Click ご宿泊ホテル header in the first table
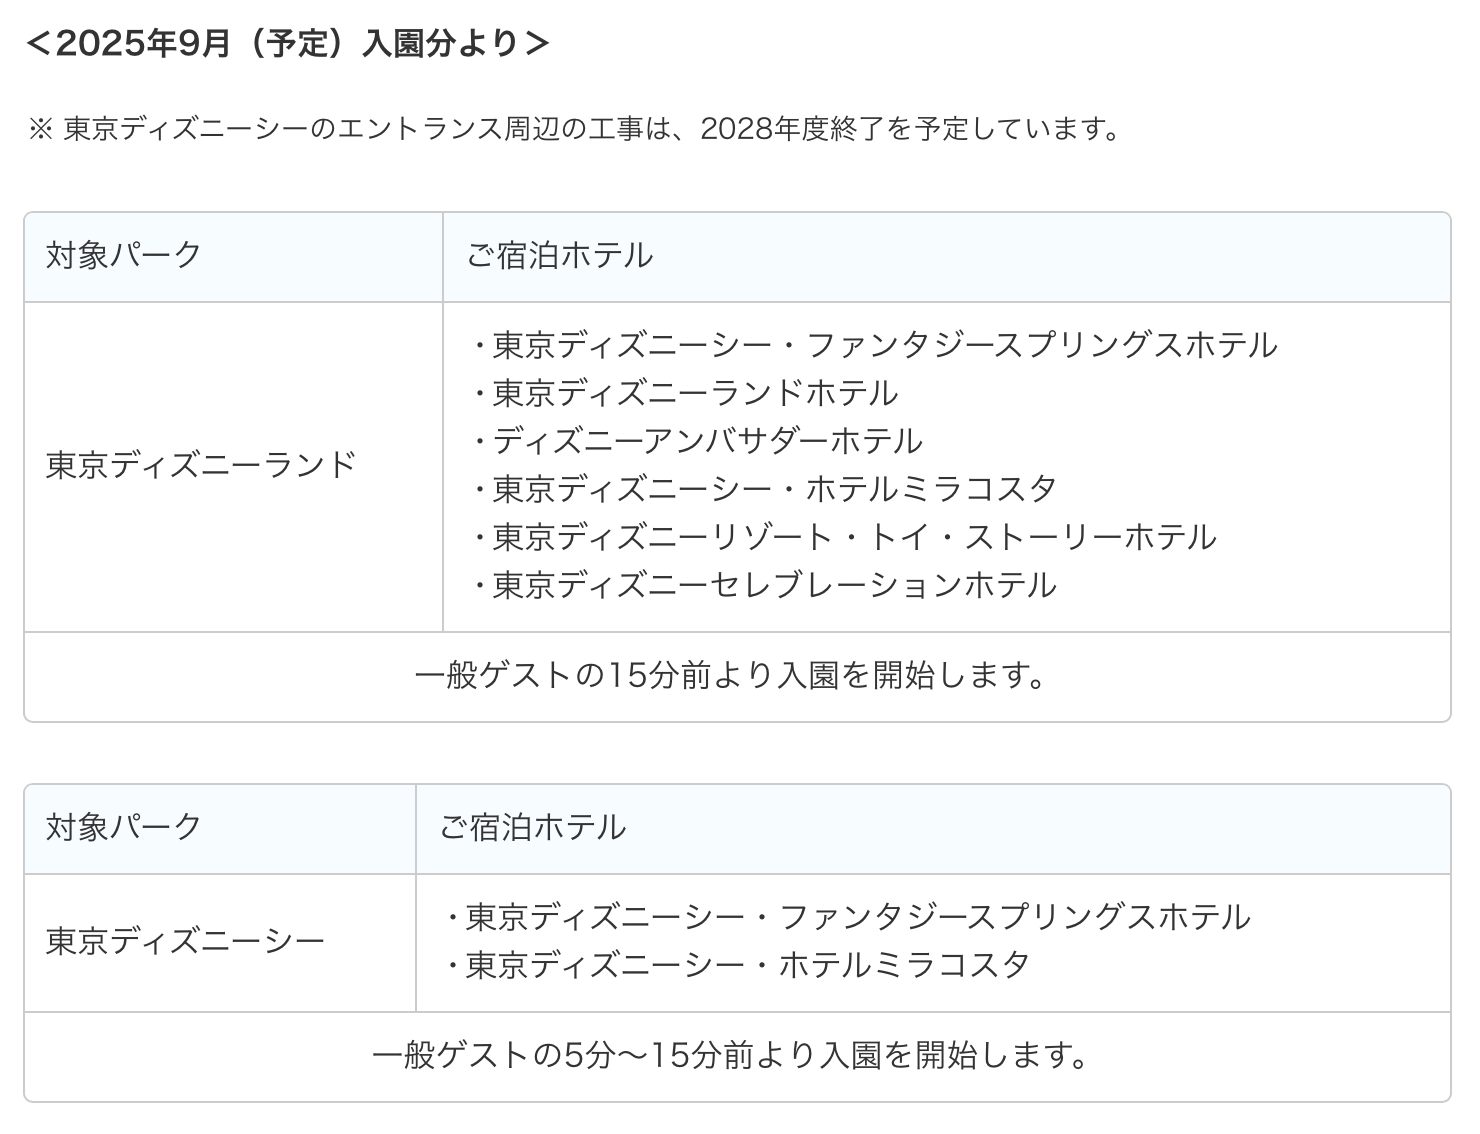Screen dimensions: 1480x1134 tap(560, 255)
